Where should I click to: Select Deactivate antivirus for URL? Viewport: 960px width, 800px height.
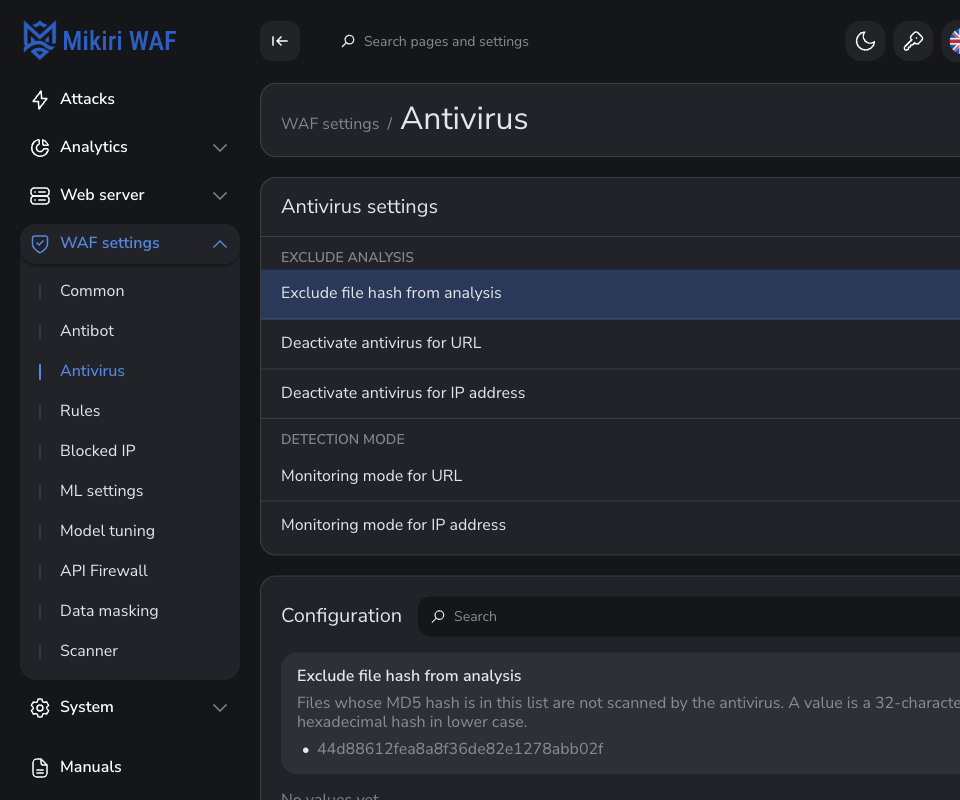(610, 343)
